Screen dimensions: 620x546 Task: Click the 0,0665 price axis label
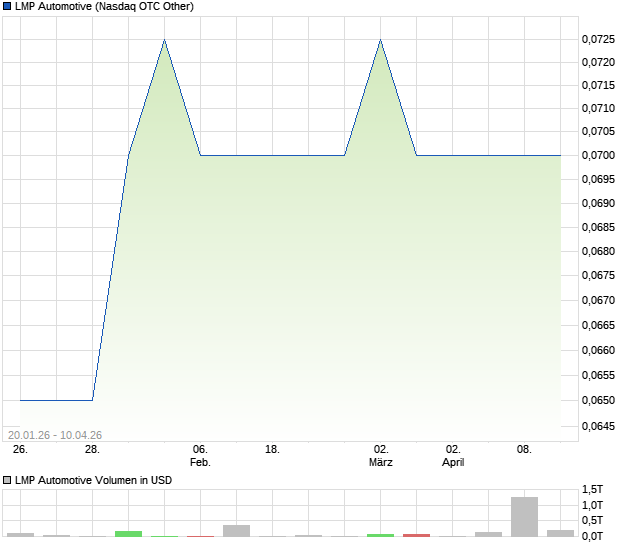[598, 325]
